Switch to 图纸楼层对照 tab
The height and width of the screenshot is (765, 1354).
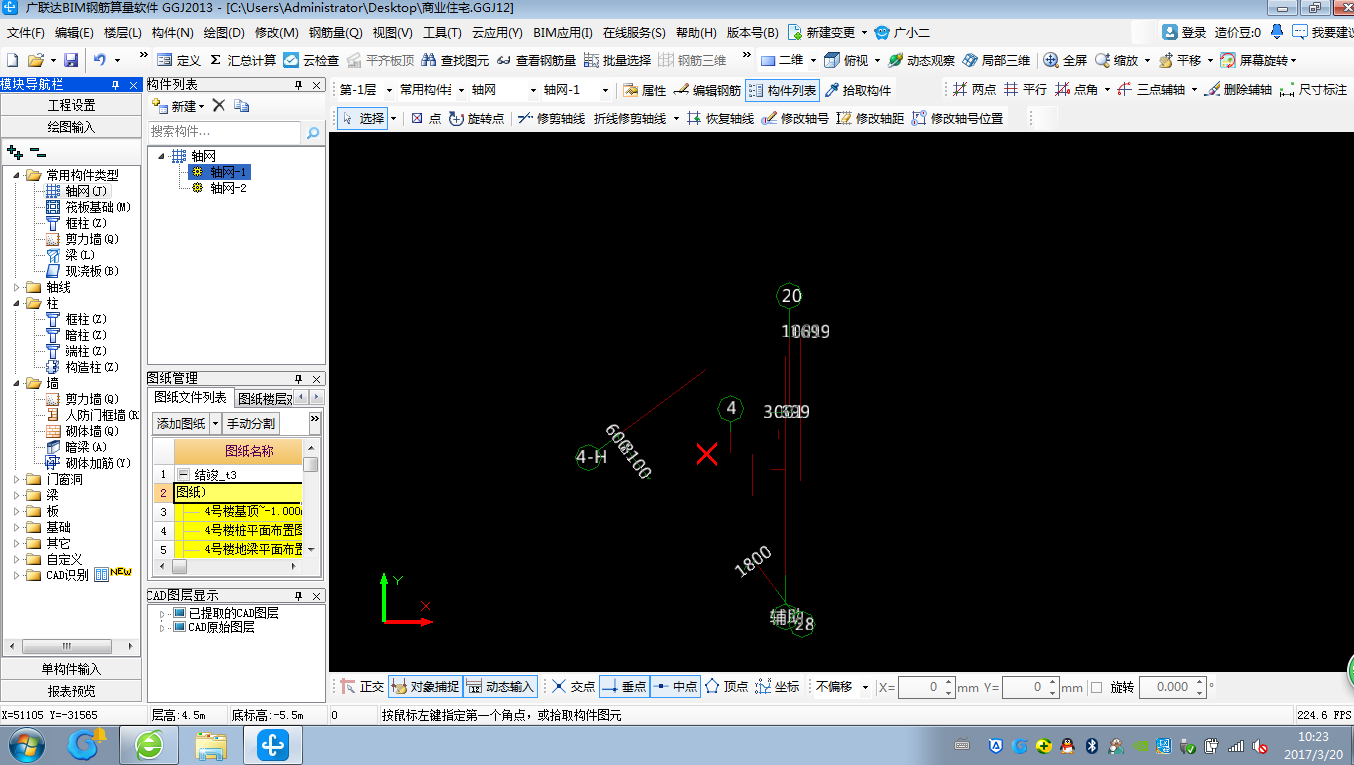point(264,398)
